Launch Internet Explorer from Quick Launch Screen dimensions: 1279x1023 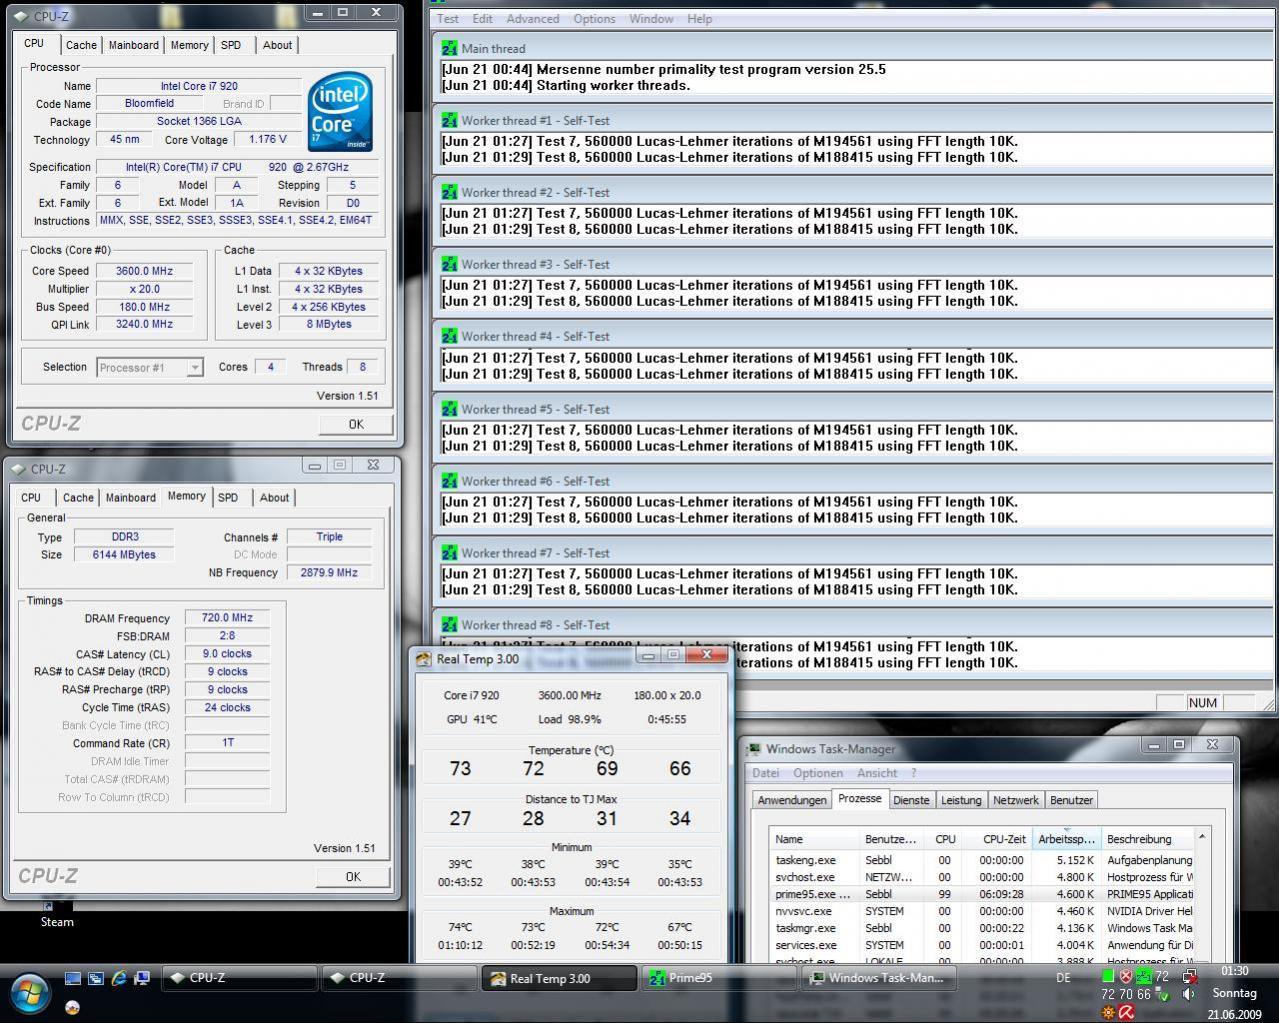point(119,978)
